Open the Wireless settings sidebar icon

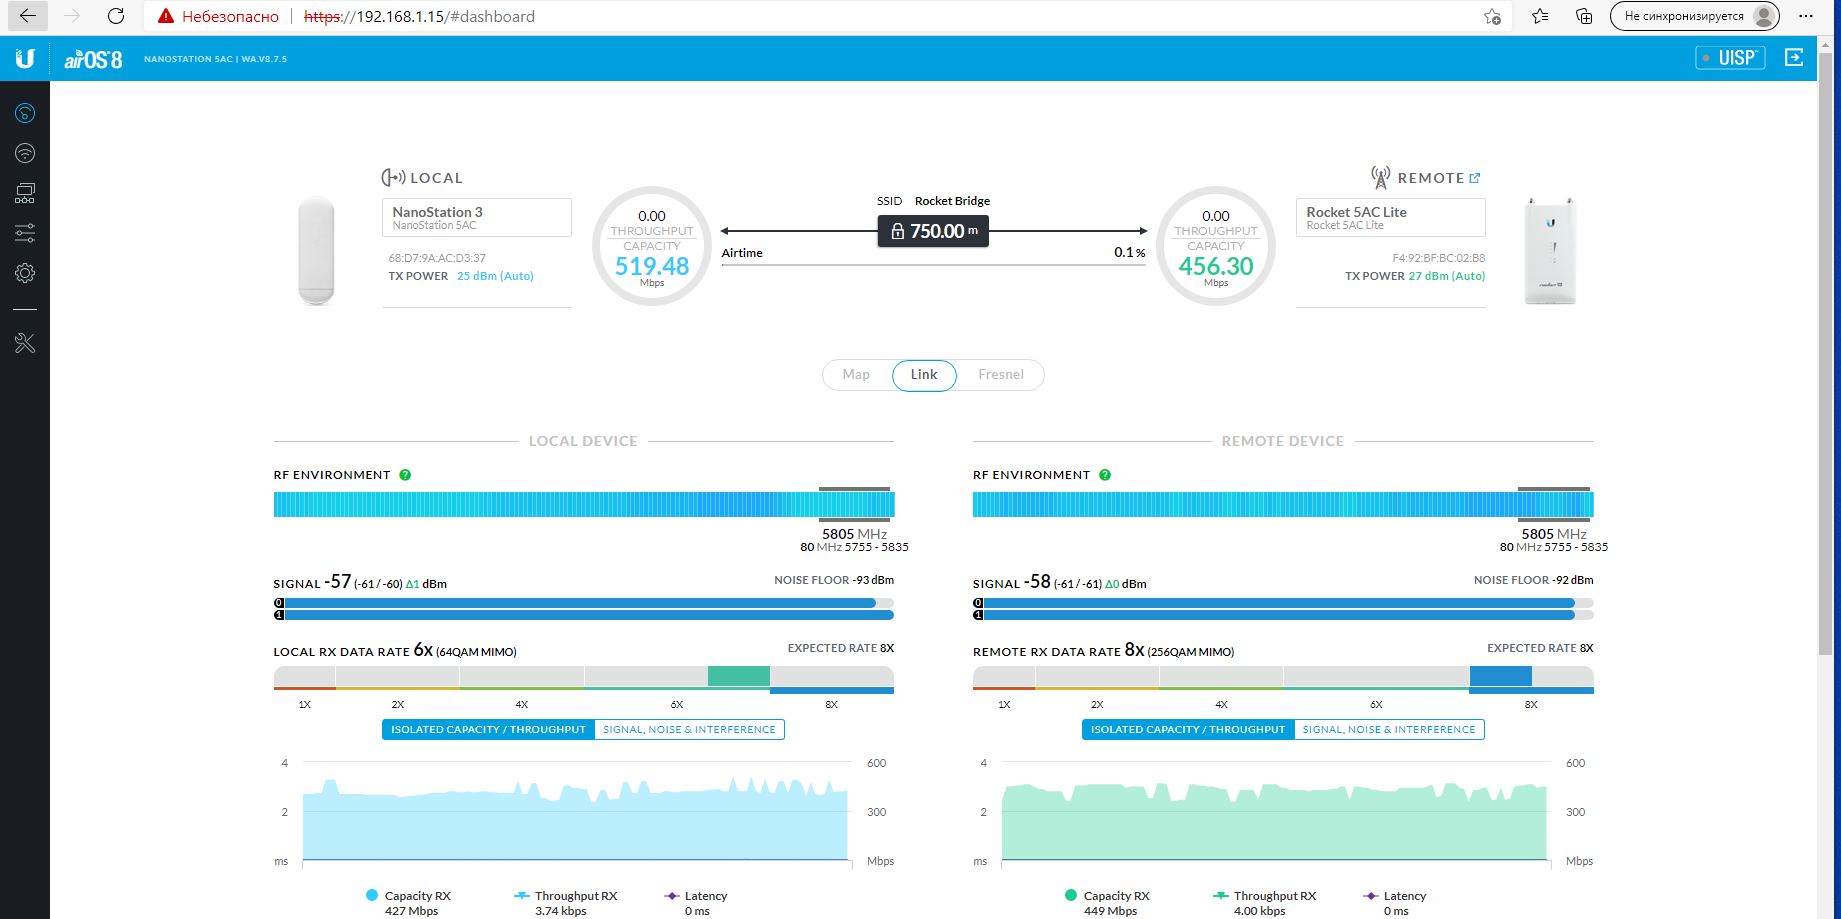pyautogui.click(x=25, y=153)
